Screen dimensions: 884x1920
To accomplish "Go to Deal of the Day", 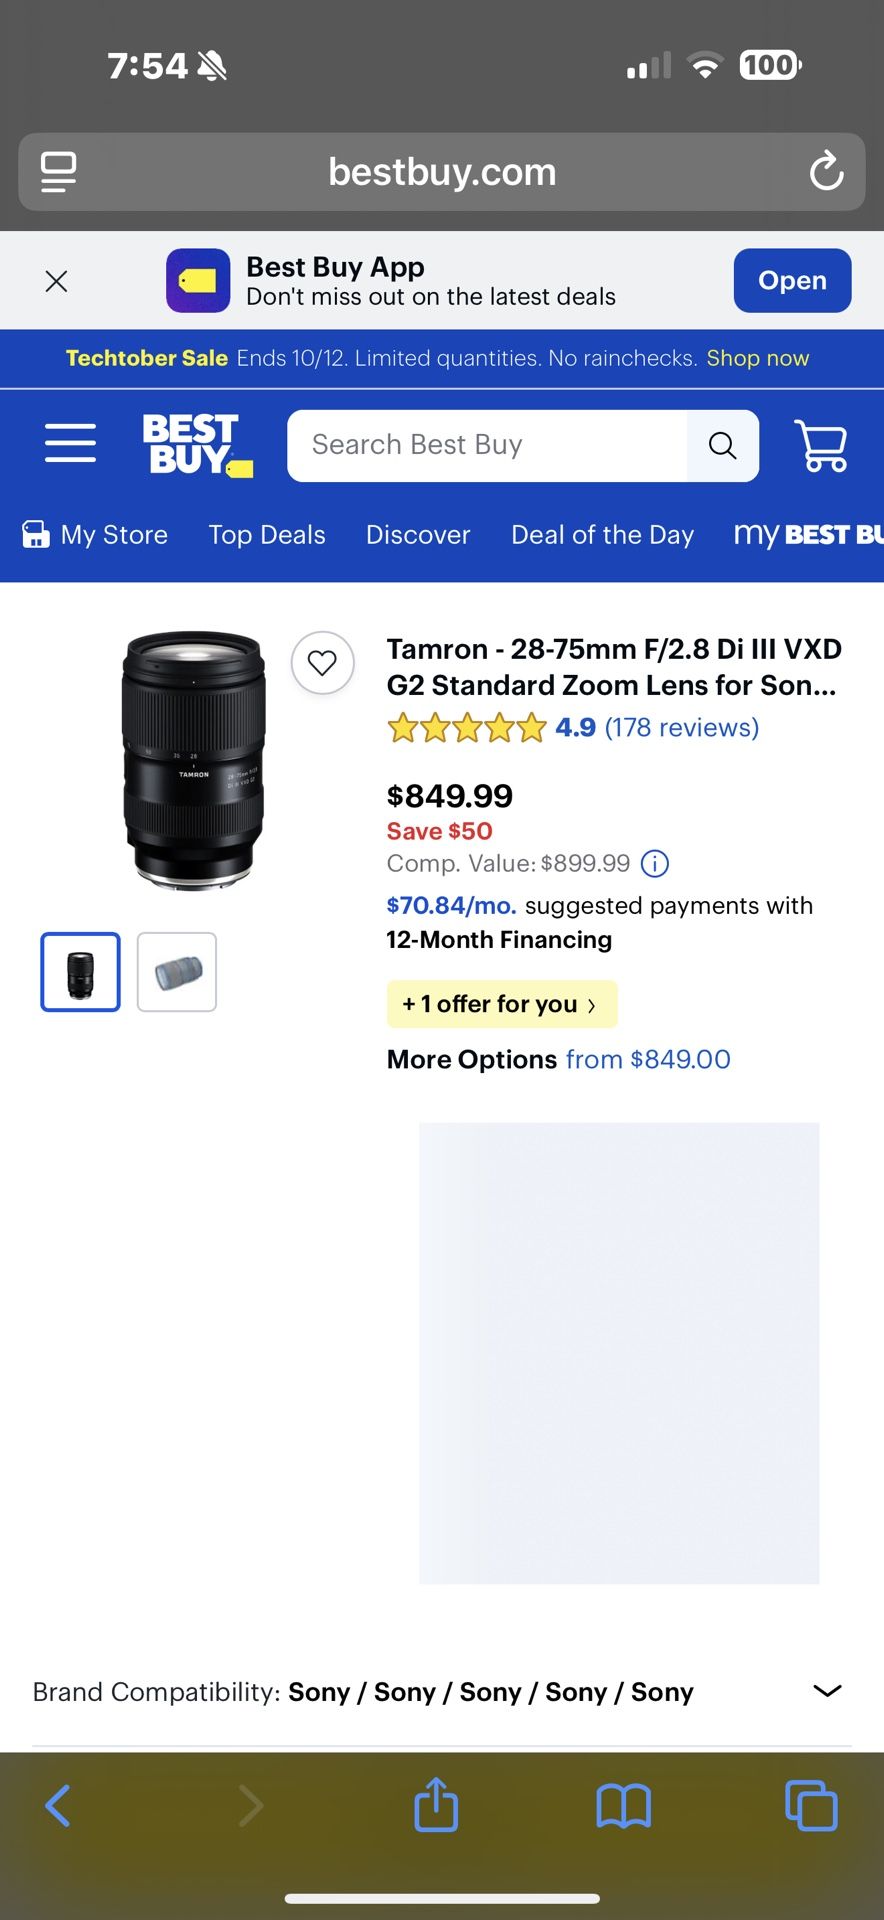I will [602, 535].
